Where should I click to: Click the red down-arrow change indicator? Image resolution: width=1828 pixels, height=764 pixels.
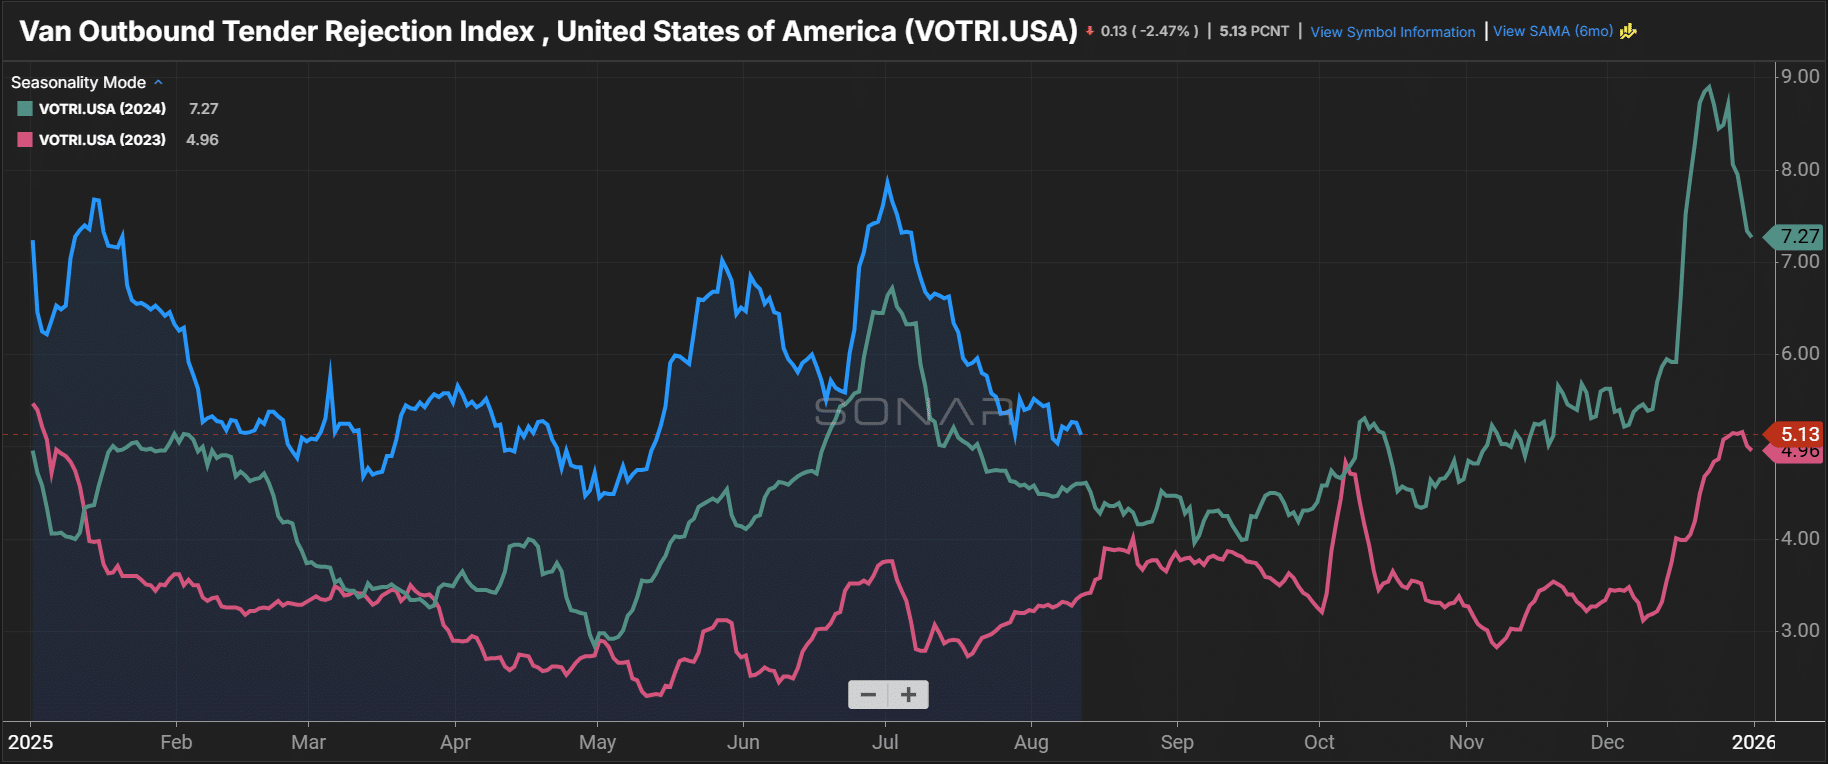tap(1090, 31)
